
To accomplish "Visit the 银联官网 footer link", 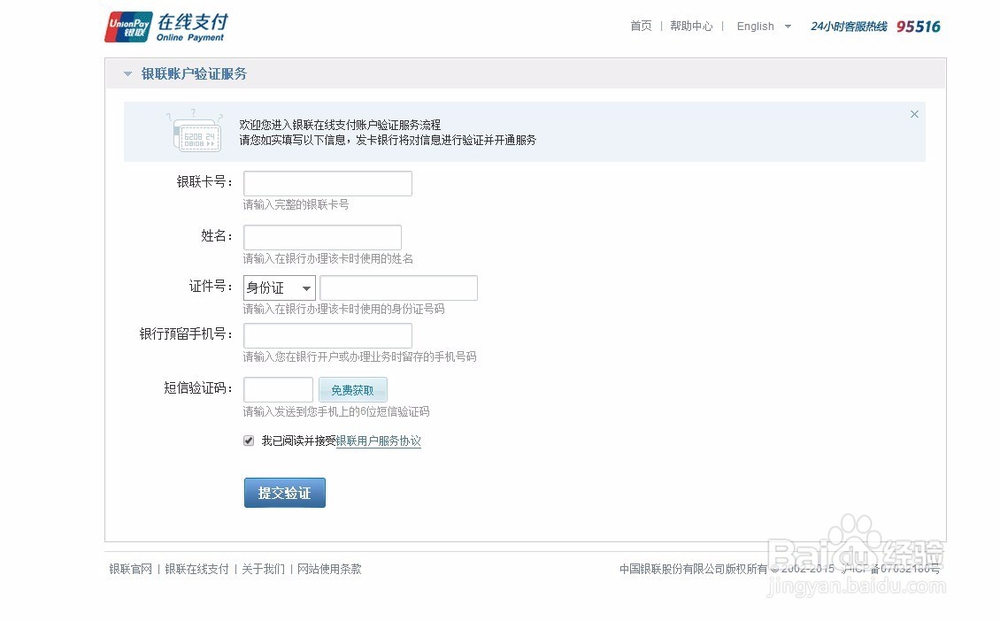I will 131,568.
